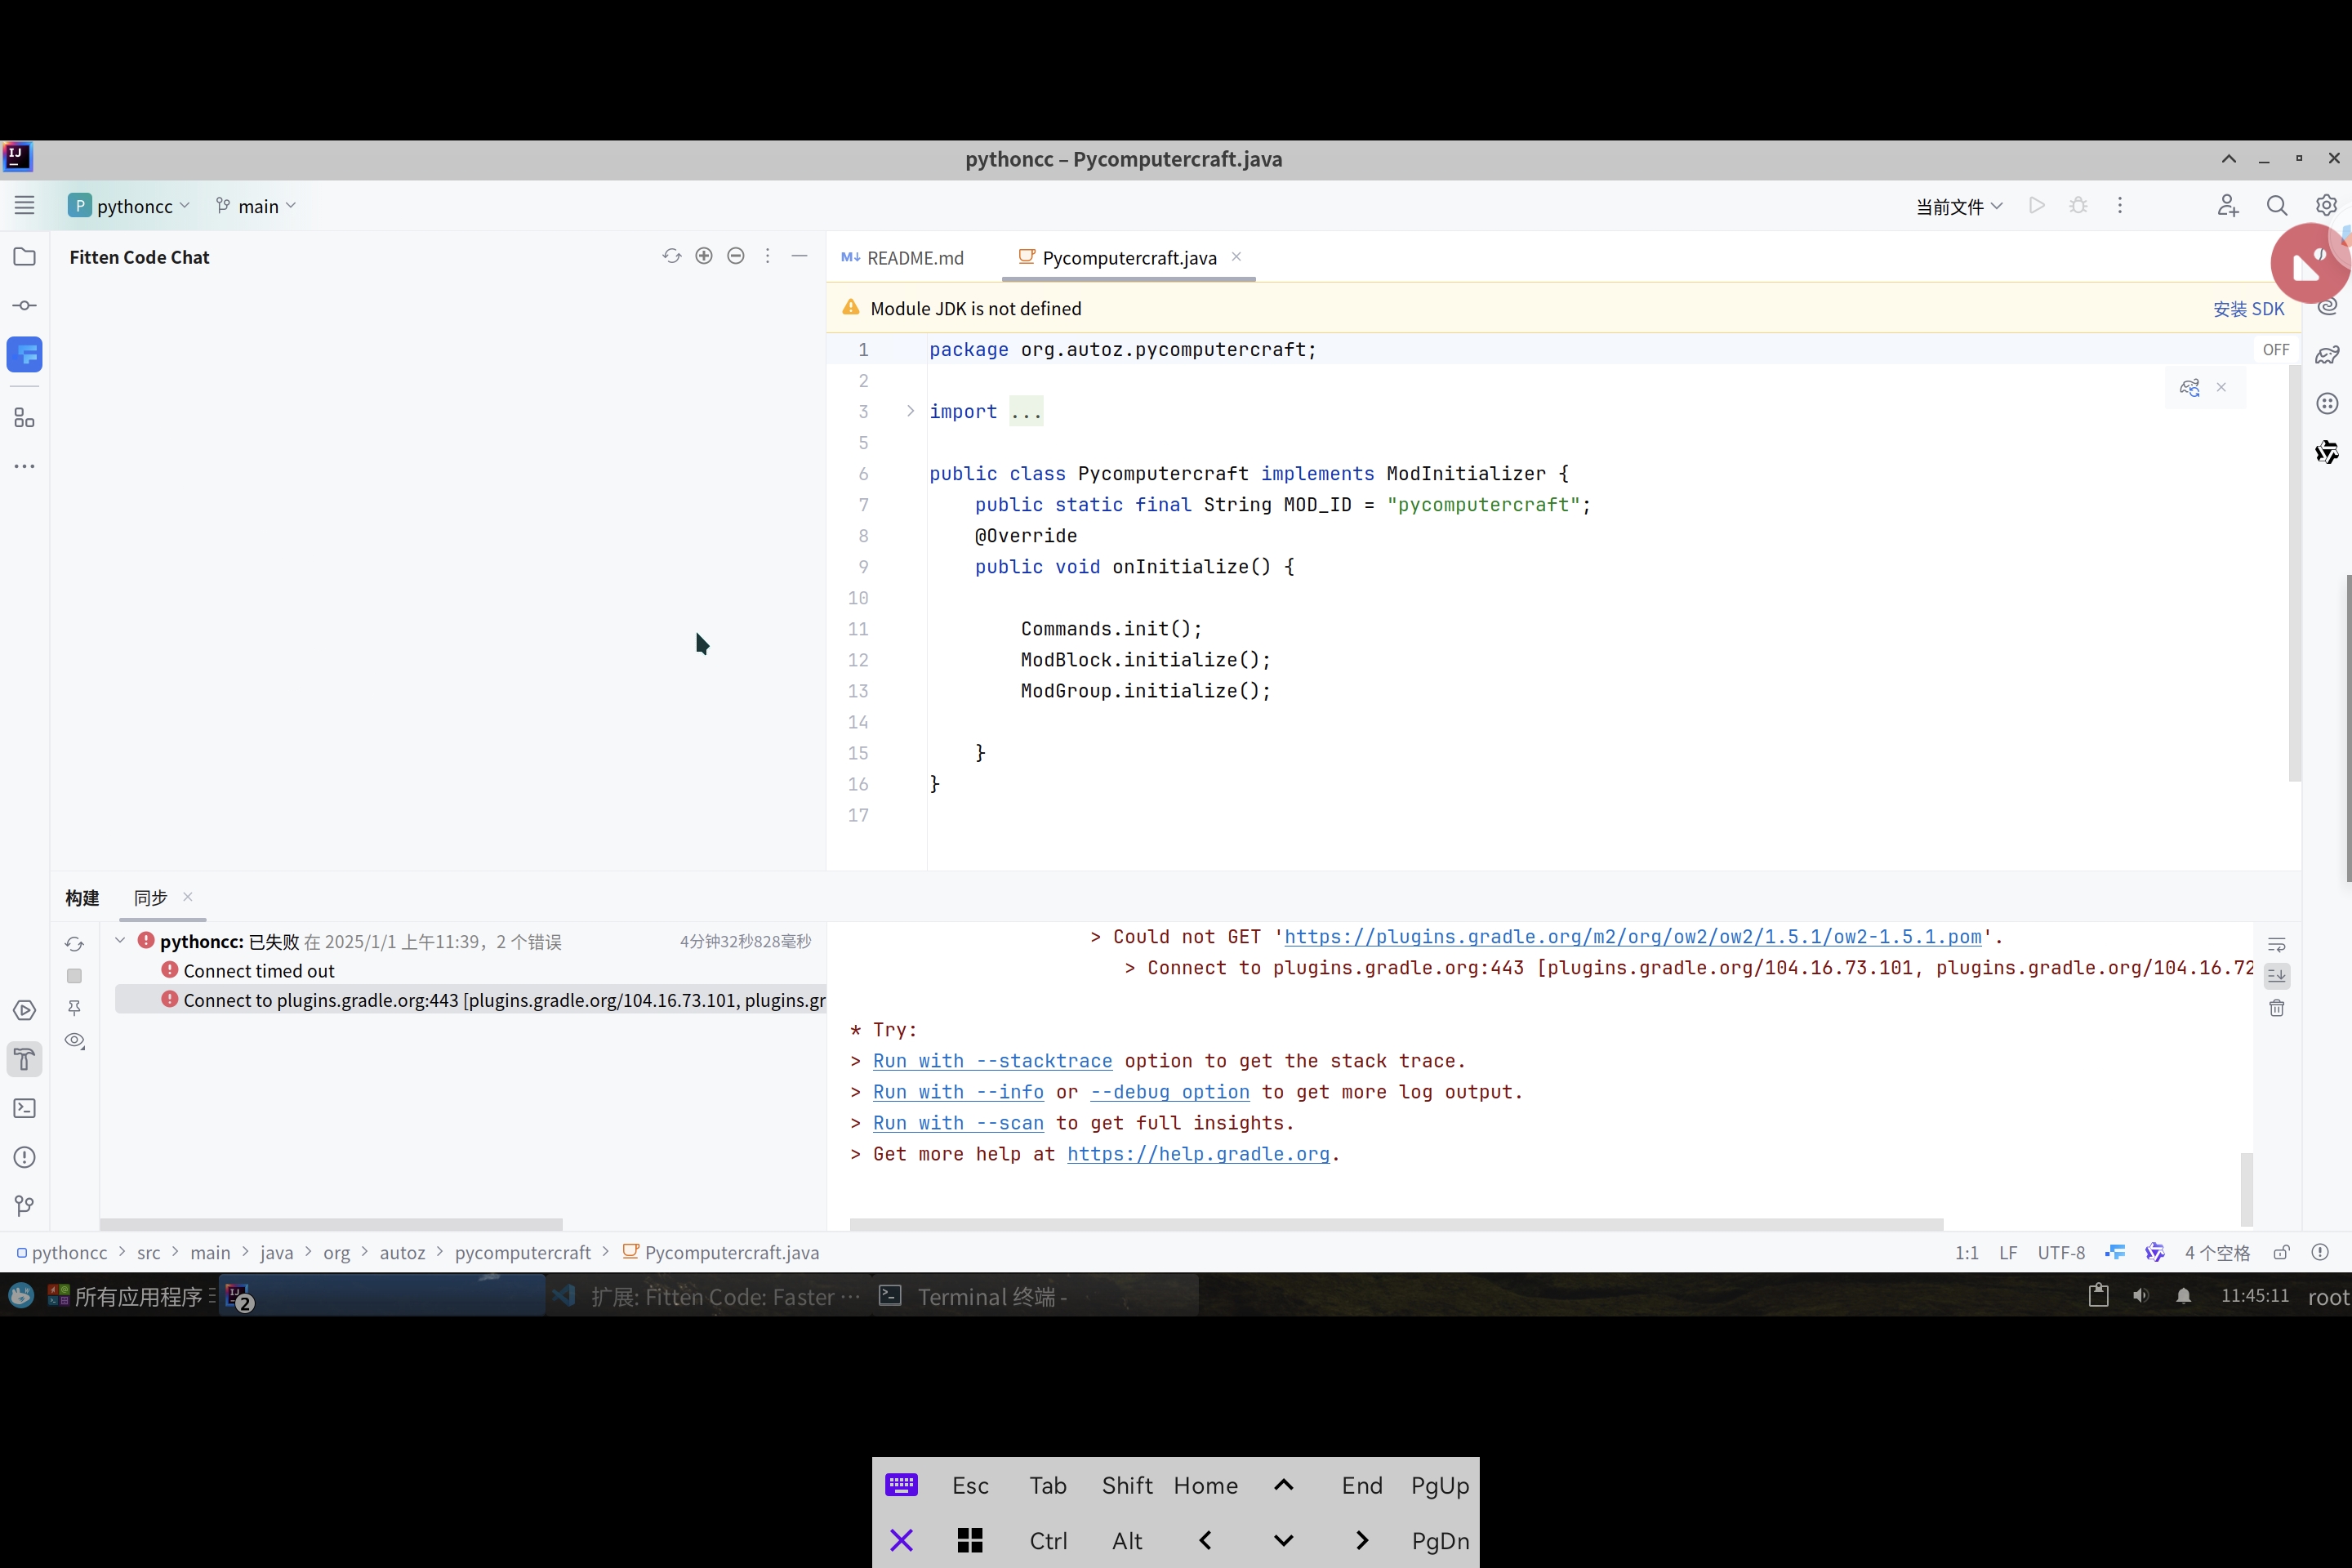
Task: Click Run with --scan link
Action: click(958, 1123)
